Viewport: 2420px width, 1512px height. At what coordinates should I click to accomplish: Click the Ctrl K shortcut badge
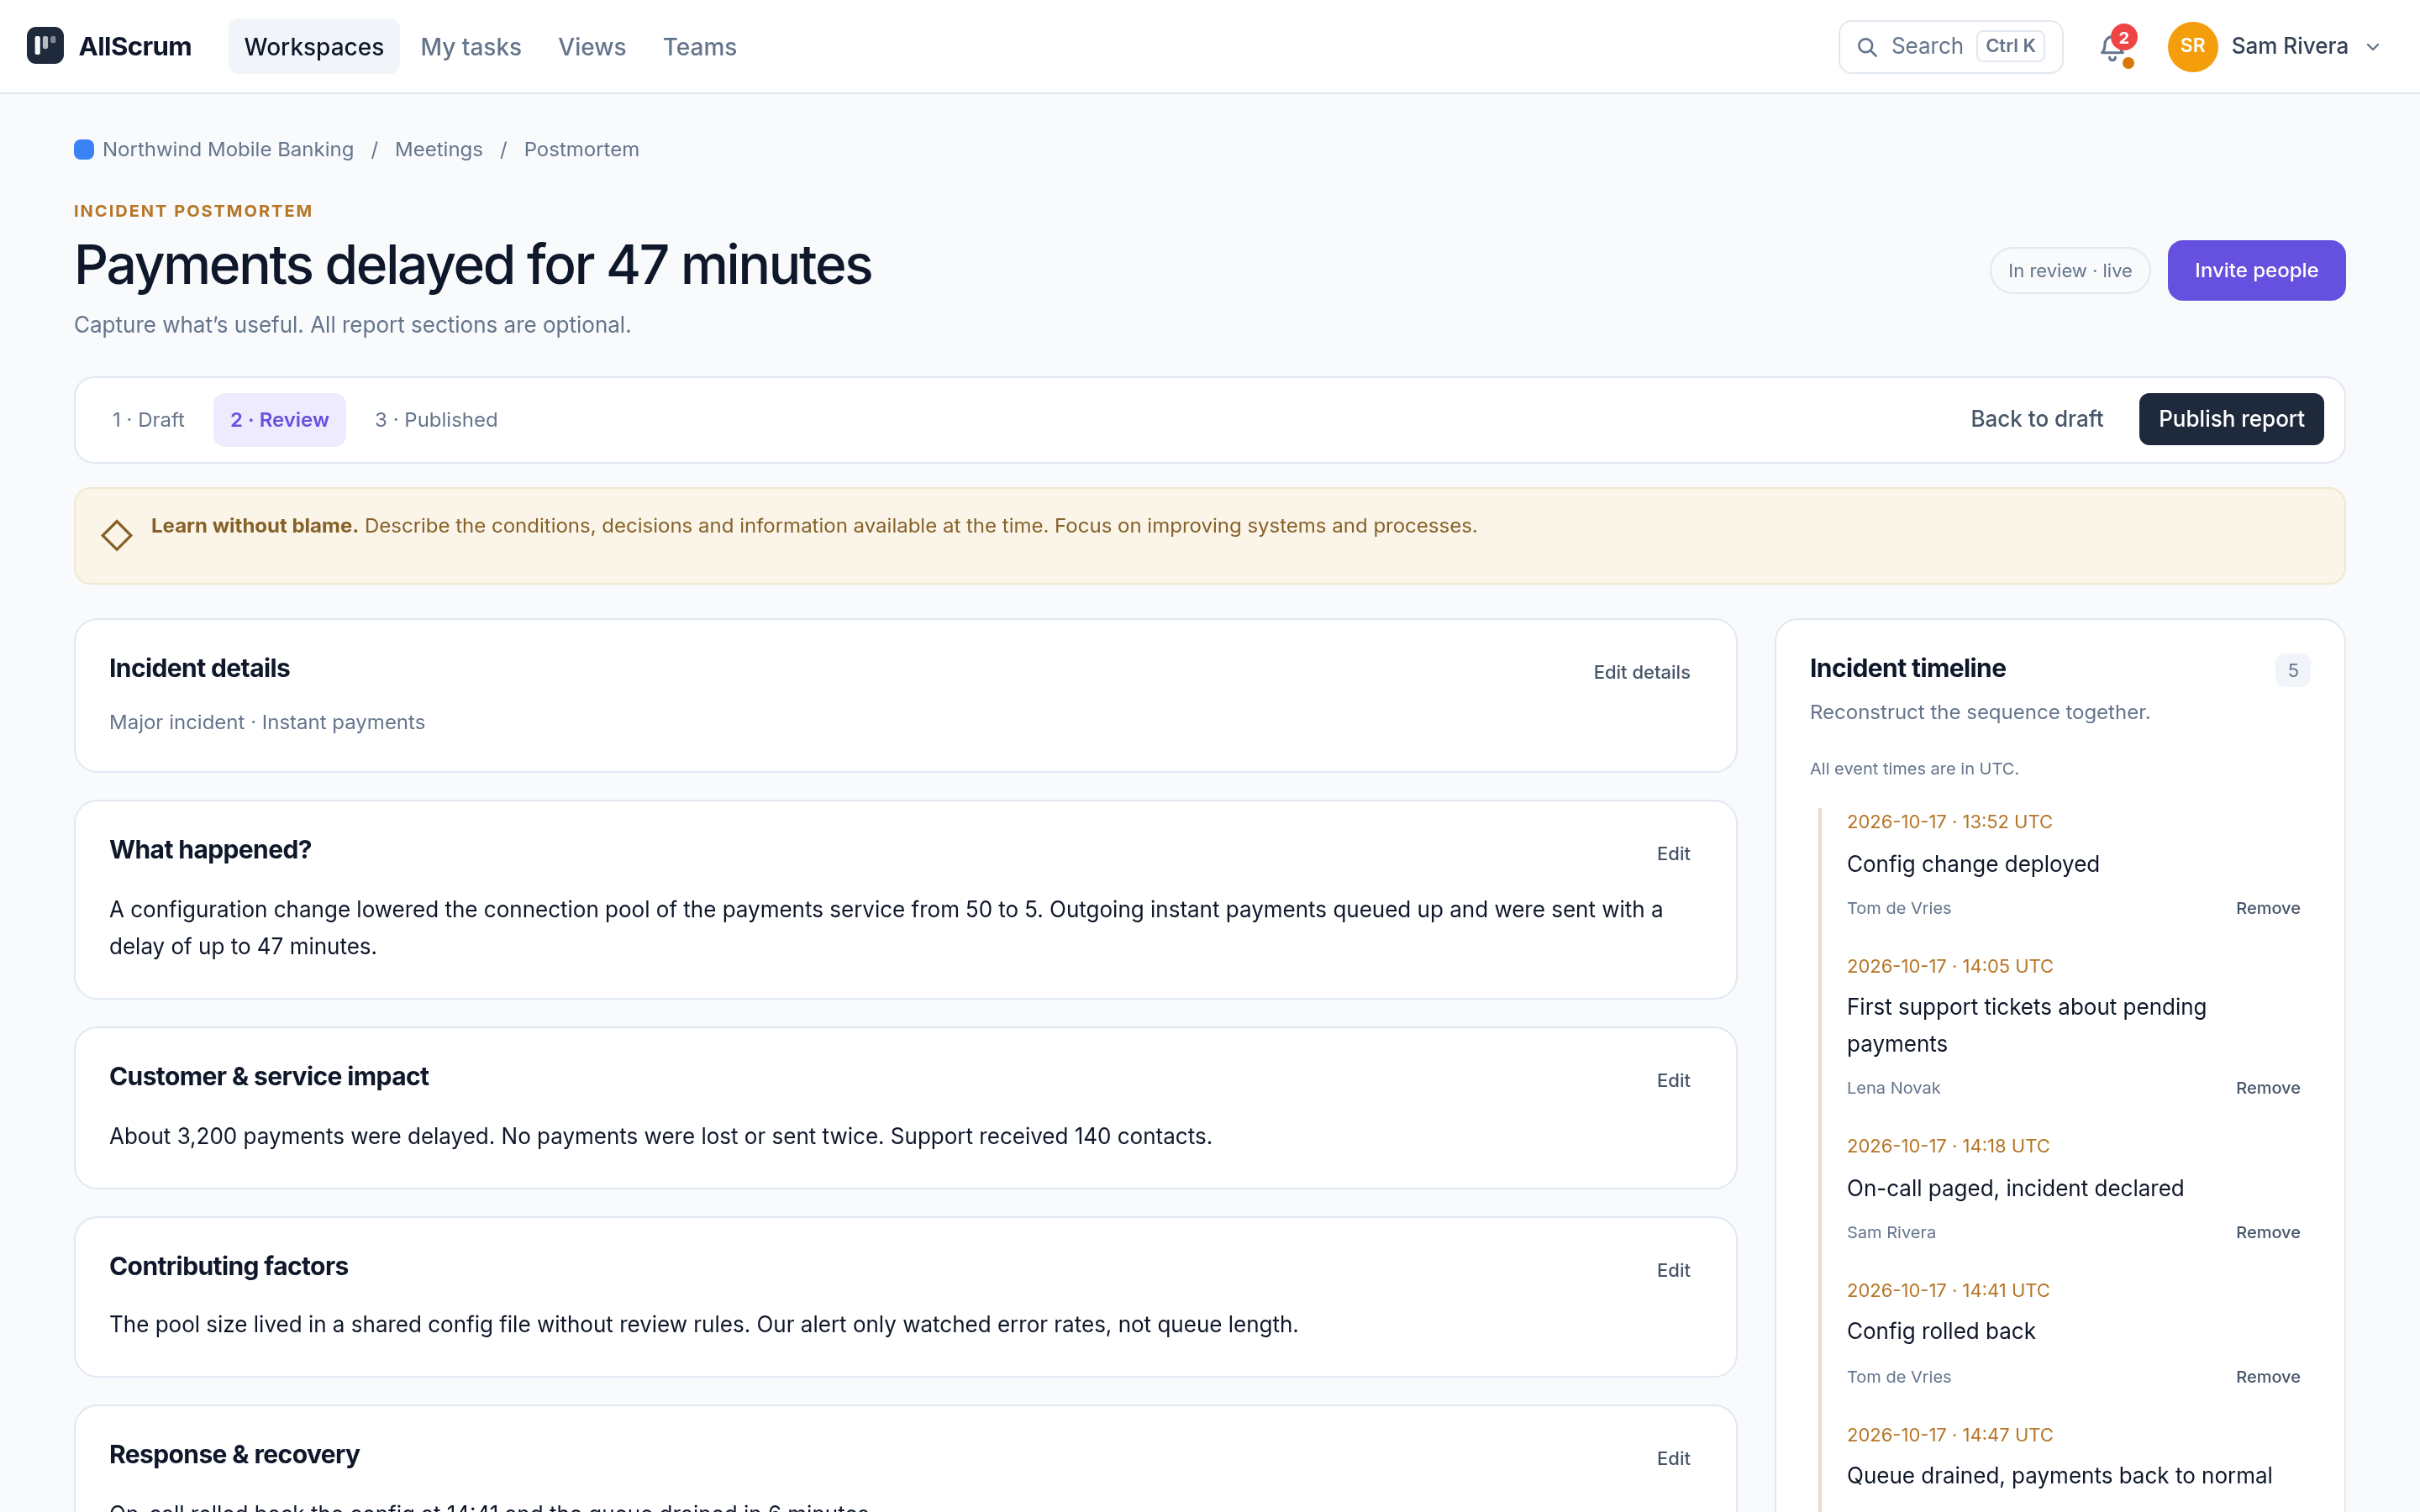[x=2010, y=46]
